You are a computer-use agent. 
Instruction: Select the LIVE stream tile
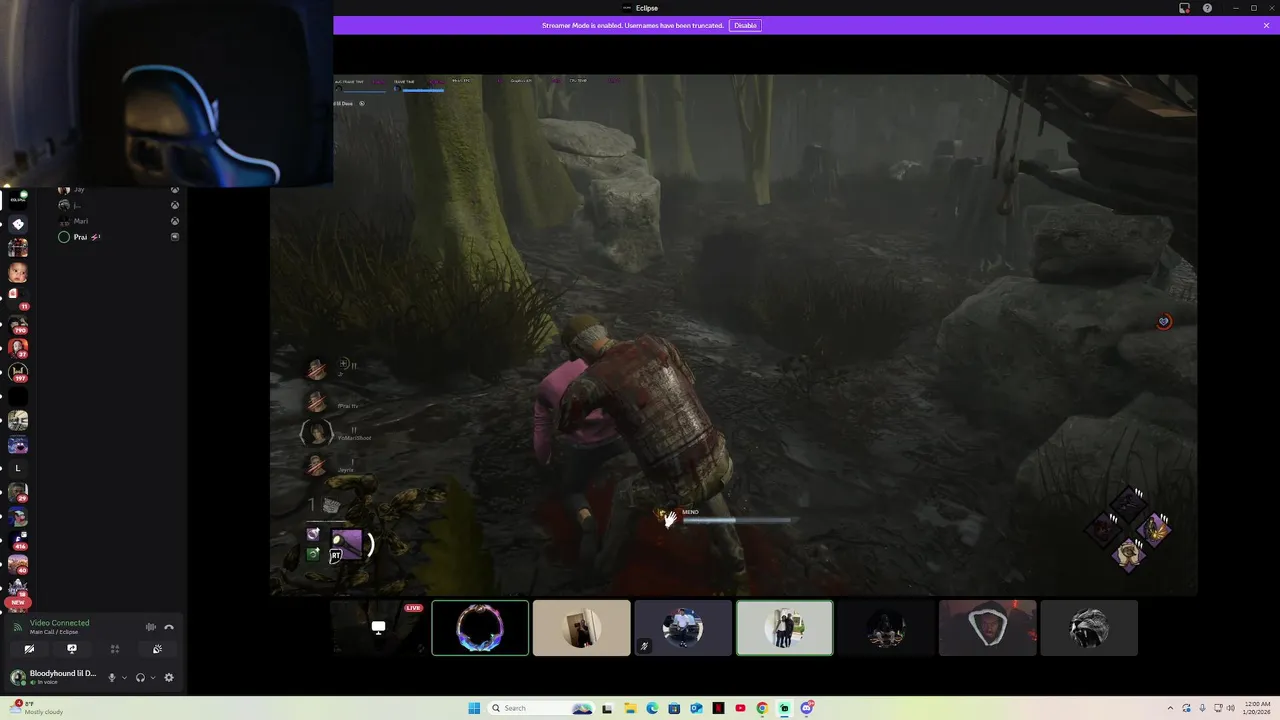click(378, 628)
